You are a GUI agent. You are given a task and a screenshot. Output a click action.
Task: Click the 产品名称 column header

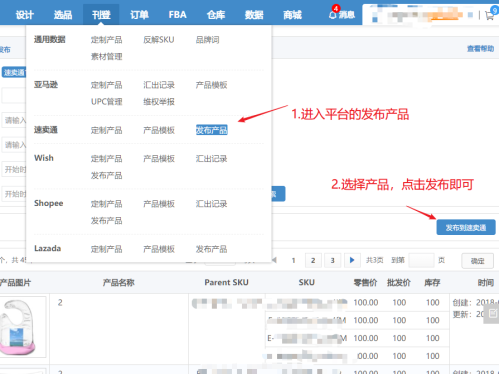pyautogui.click(x=118, y=283)
